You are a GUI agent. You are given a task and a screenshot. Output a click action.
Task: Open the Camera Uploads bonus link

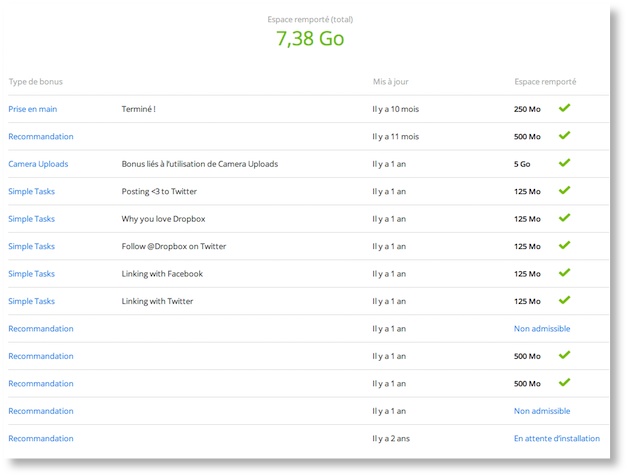point(38,164)
